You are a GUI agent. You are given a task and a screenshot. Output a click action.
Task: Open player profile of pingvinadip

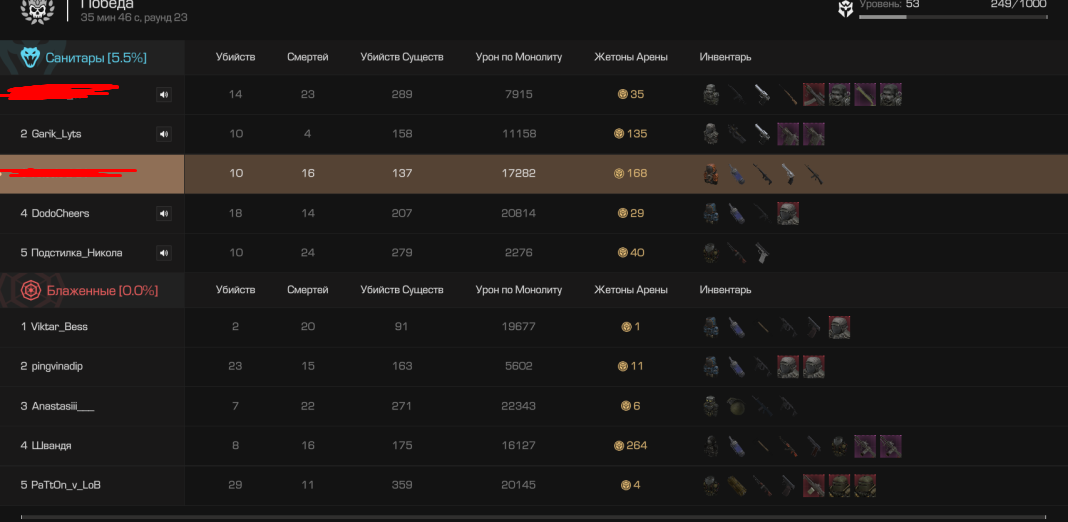pyautogui.click(x=57, y=367)
